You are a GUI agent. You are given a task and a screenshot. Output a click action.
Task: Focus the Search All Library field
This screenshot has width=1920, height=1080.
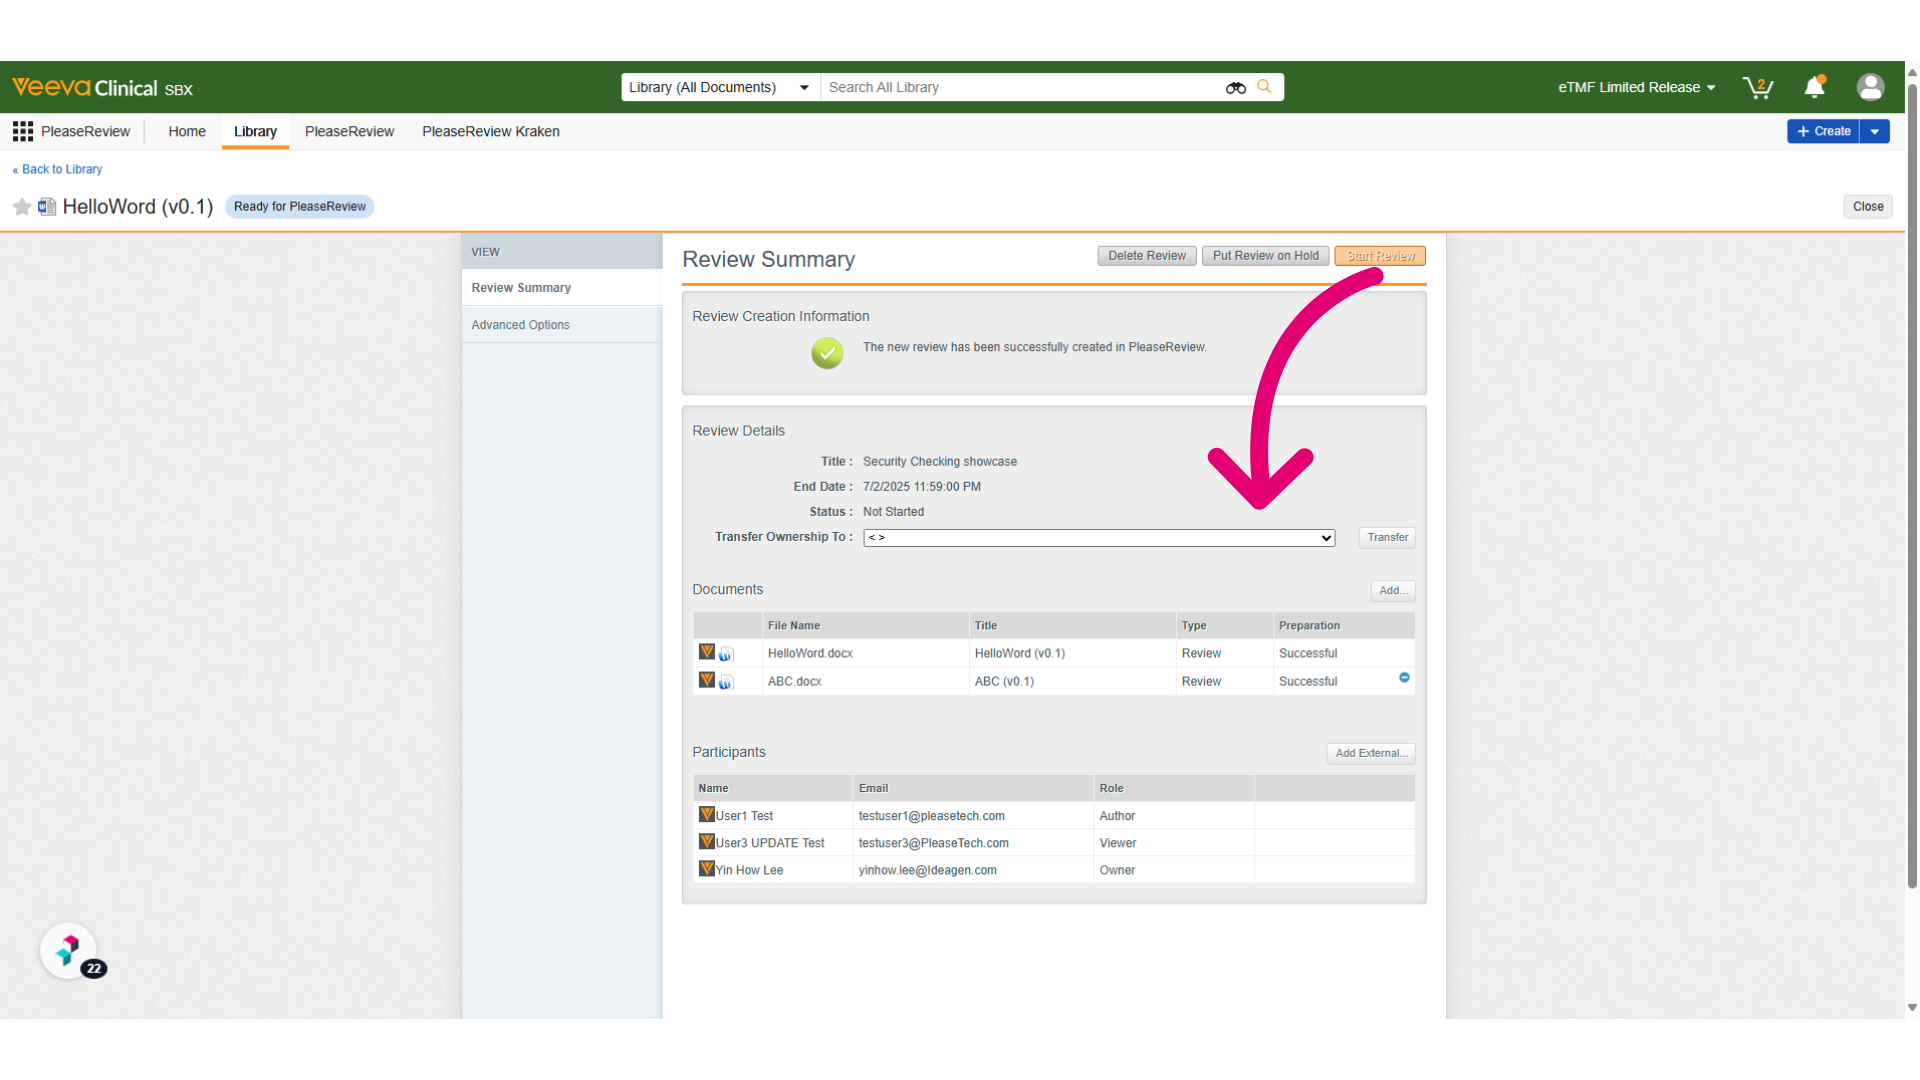(x=1020, y=88)
